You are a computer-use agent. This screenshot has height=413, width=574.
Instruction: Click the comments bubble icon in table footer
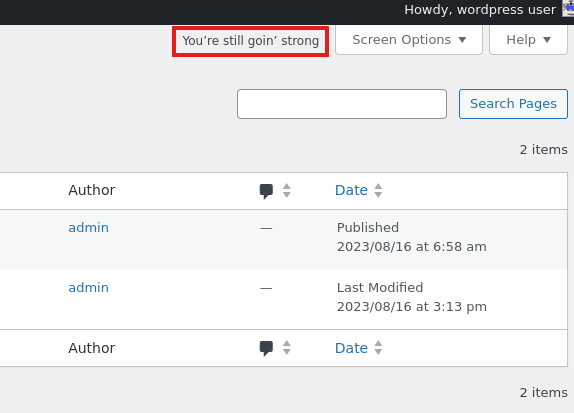pos(266,348)
